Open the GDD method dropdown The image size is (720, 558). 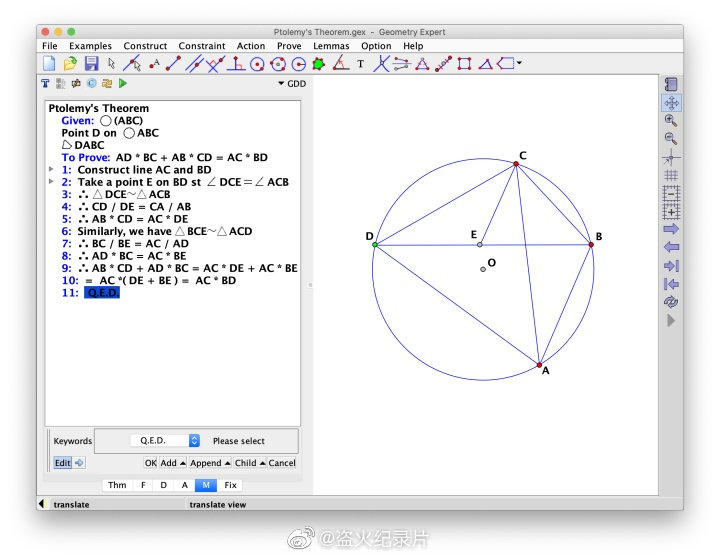pos(292,84)
